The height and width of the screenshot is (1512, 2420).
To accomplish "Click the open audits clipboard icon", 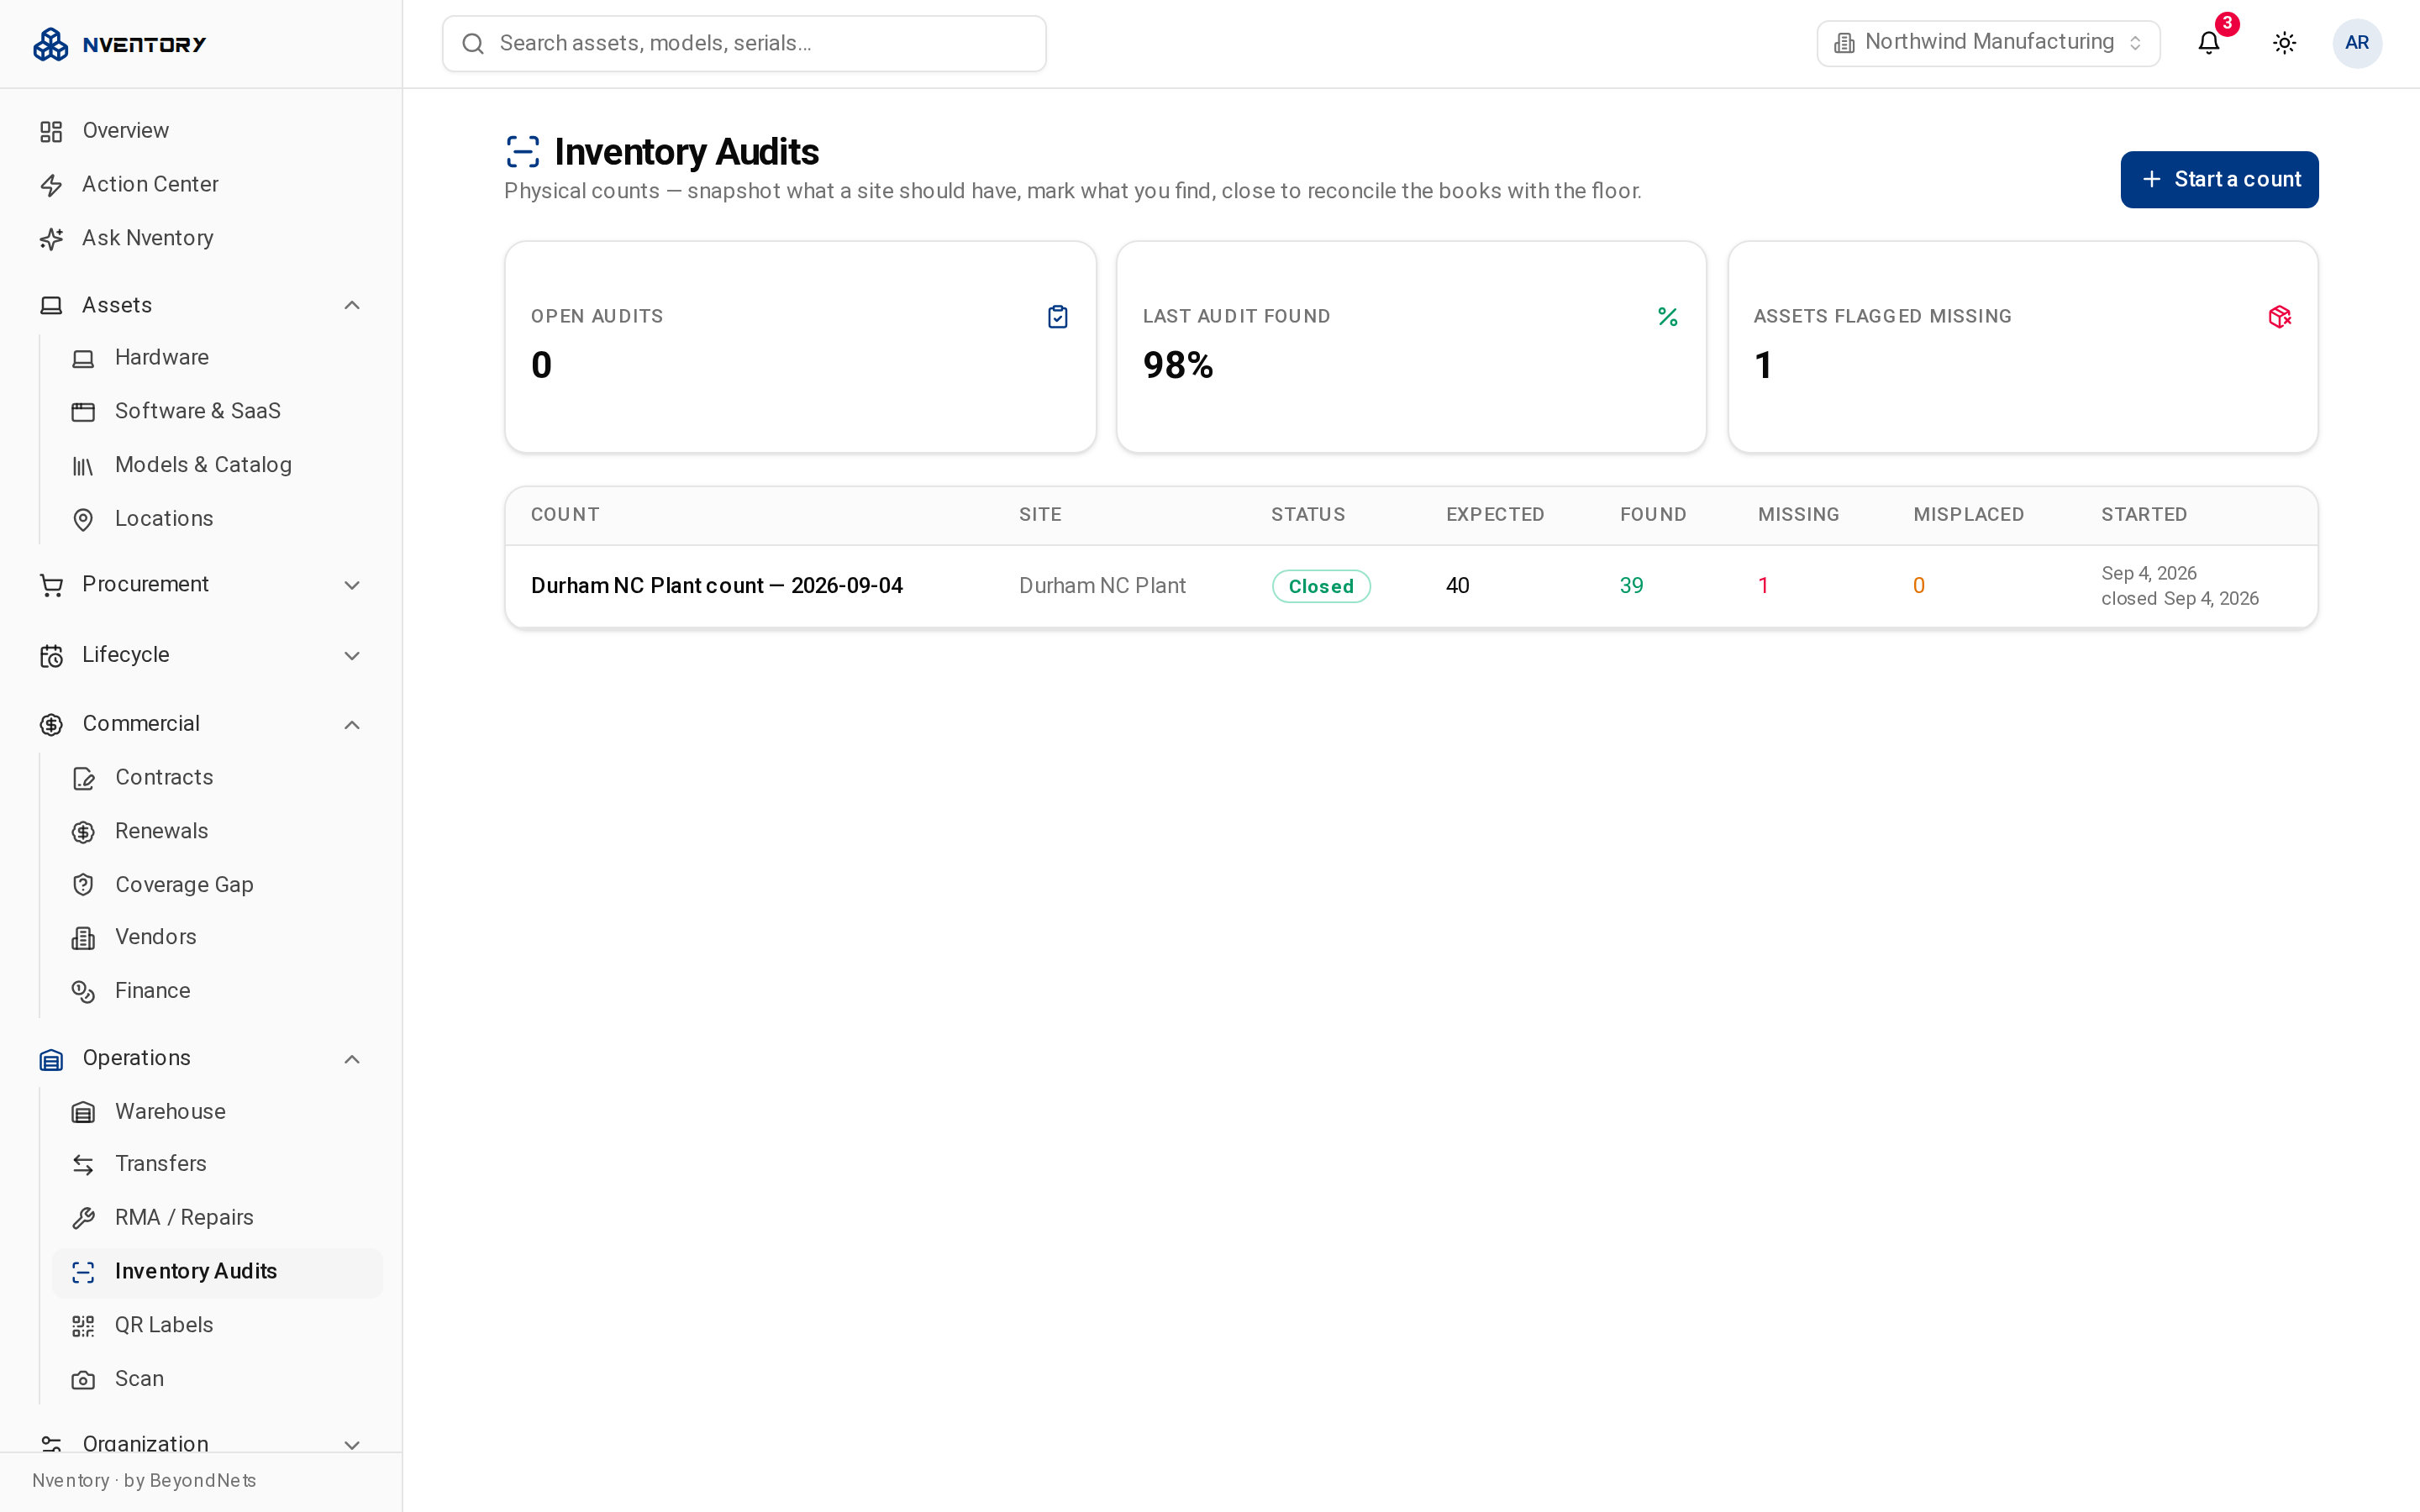I will (x=1057, y=317).
